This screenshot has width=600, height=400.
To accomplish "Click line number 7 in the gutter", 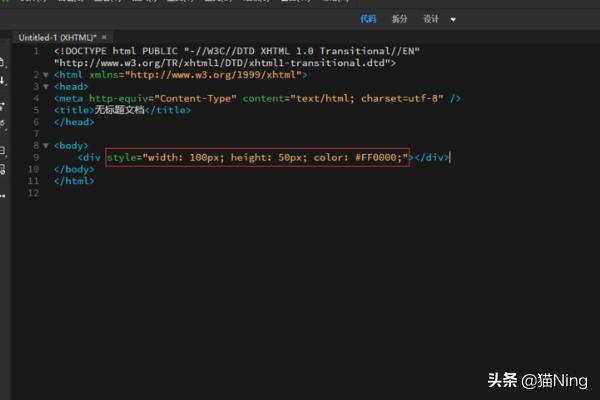I will [36, 134].
